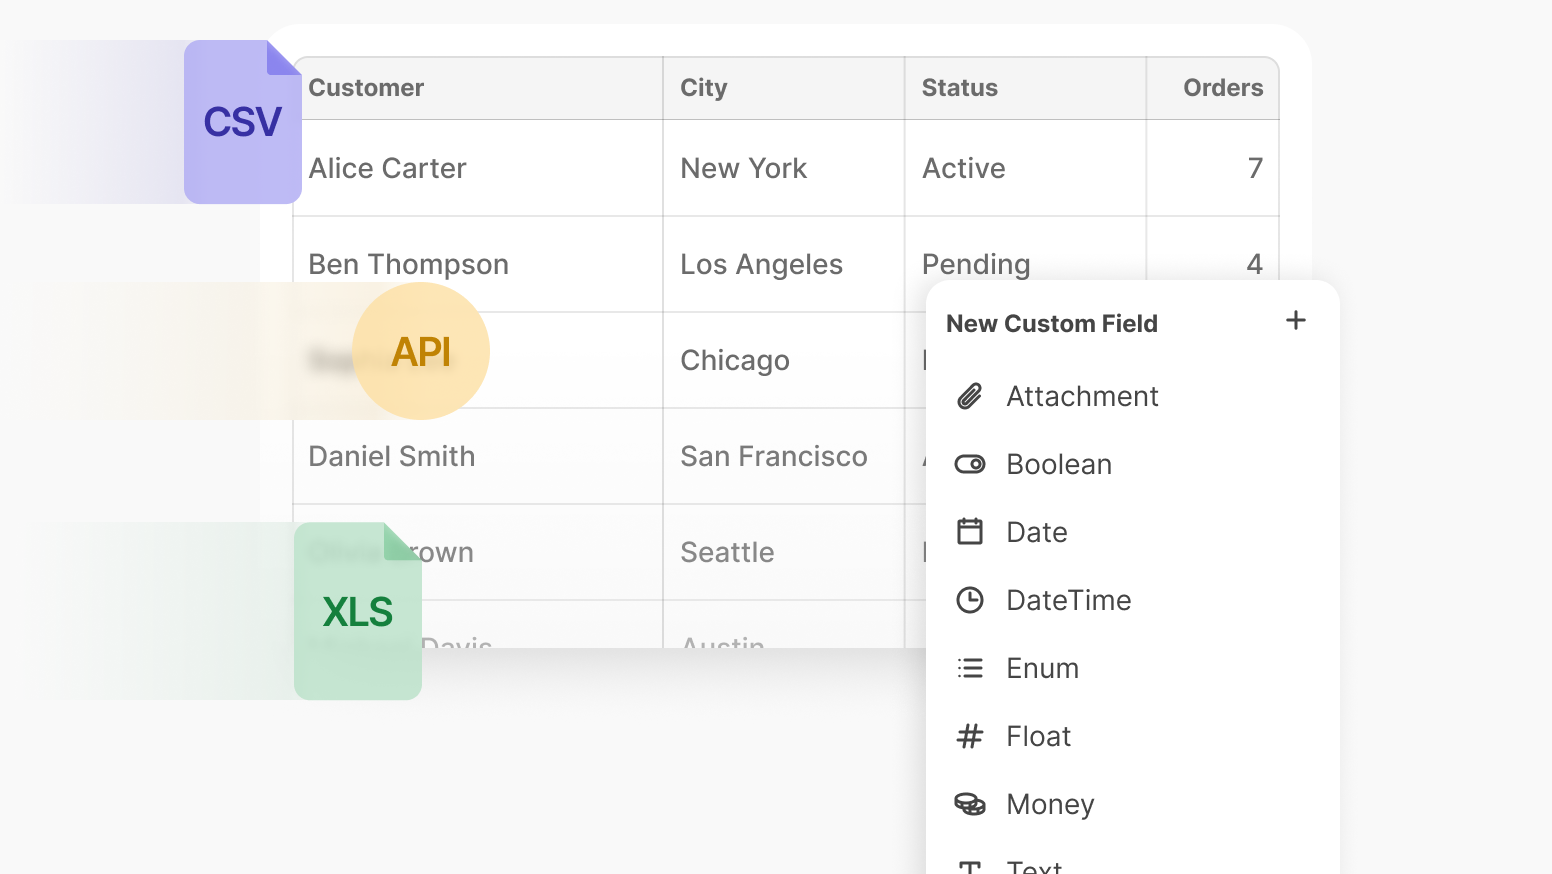
Task: Click the plus icon beside New Custom Field
Action: [x=1295, y=321]
